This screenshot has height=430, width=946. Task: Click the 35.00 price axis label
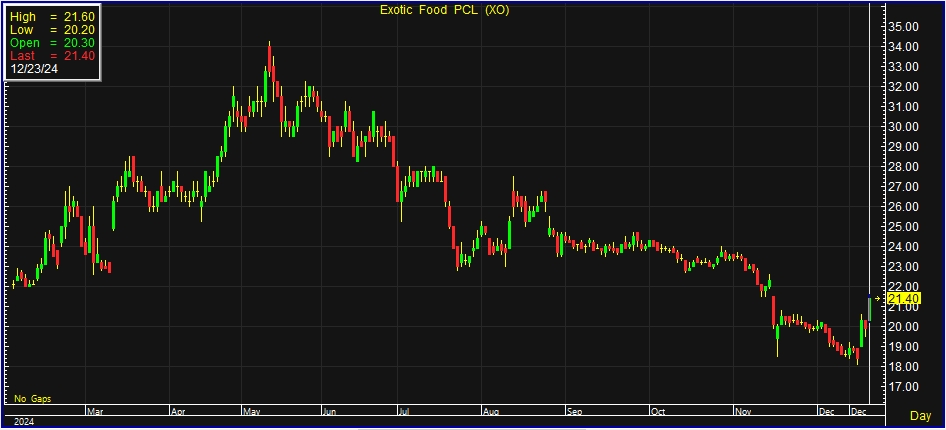tap(904, 26)
